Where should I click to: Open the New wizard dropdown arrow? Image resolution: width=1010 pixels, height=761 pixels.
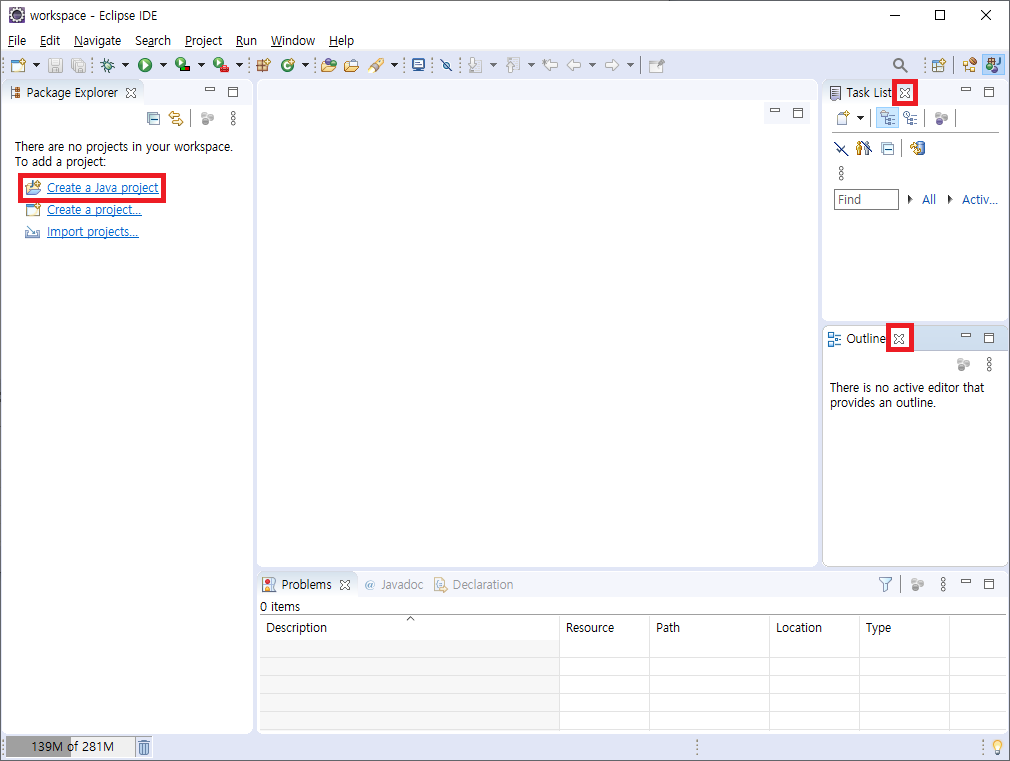(x=36, y=65)
